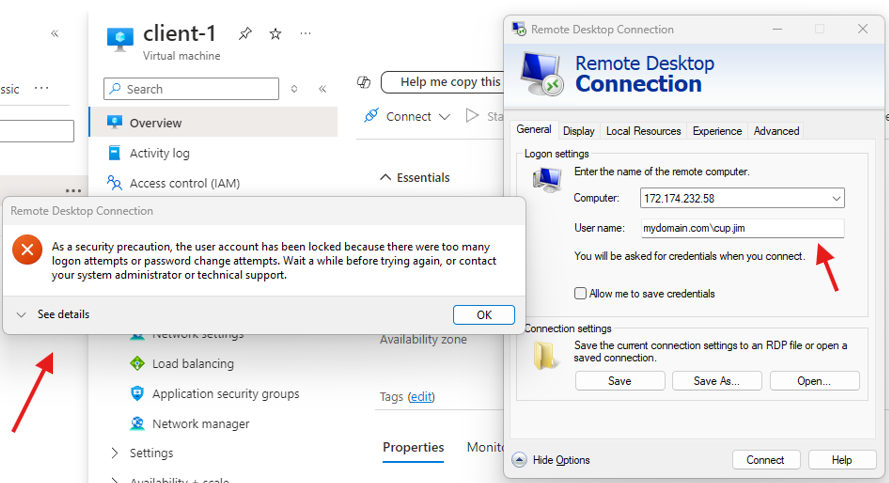Click the Overview monitor icon

pos(115,122)
